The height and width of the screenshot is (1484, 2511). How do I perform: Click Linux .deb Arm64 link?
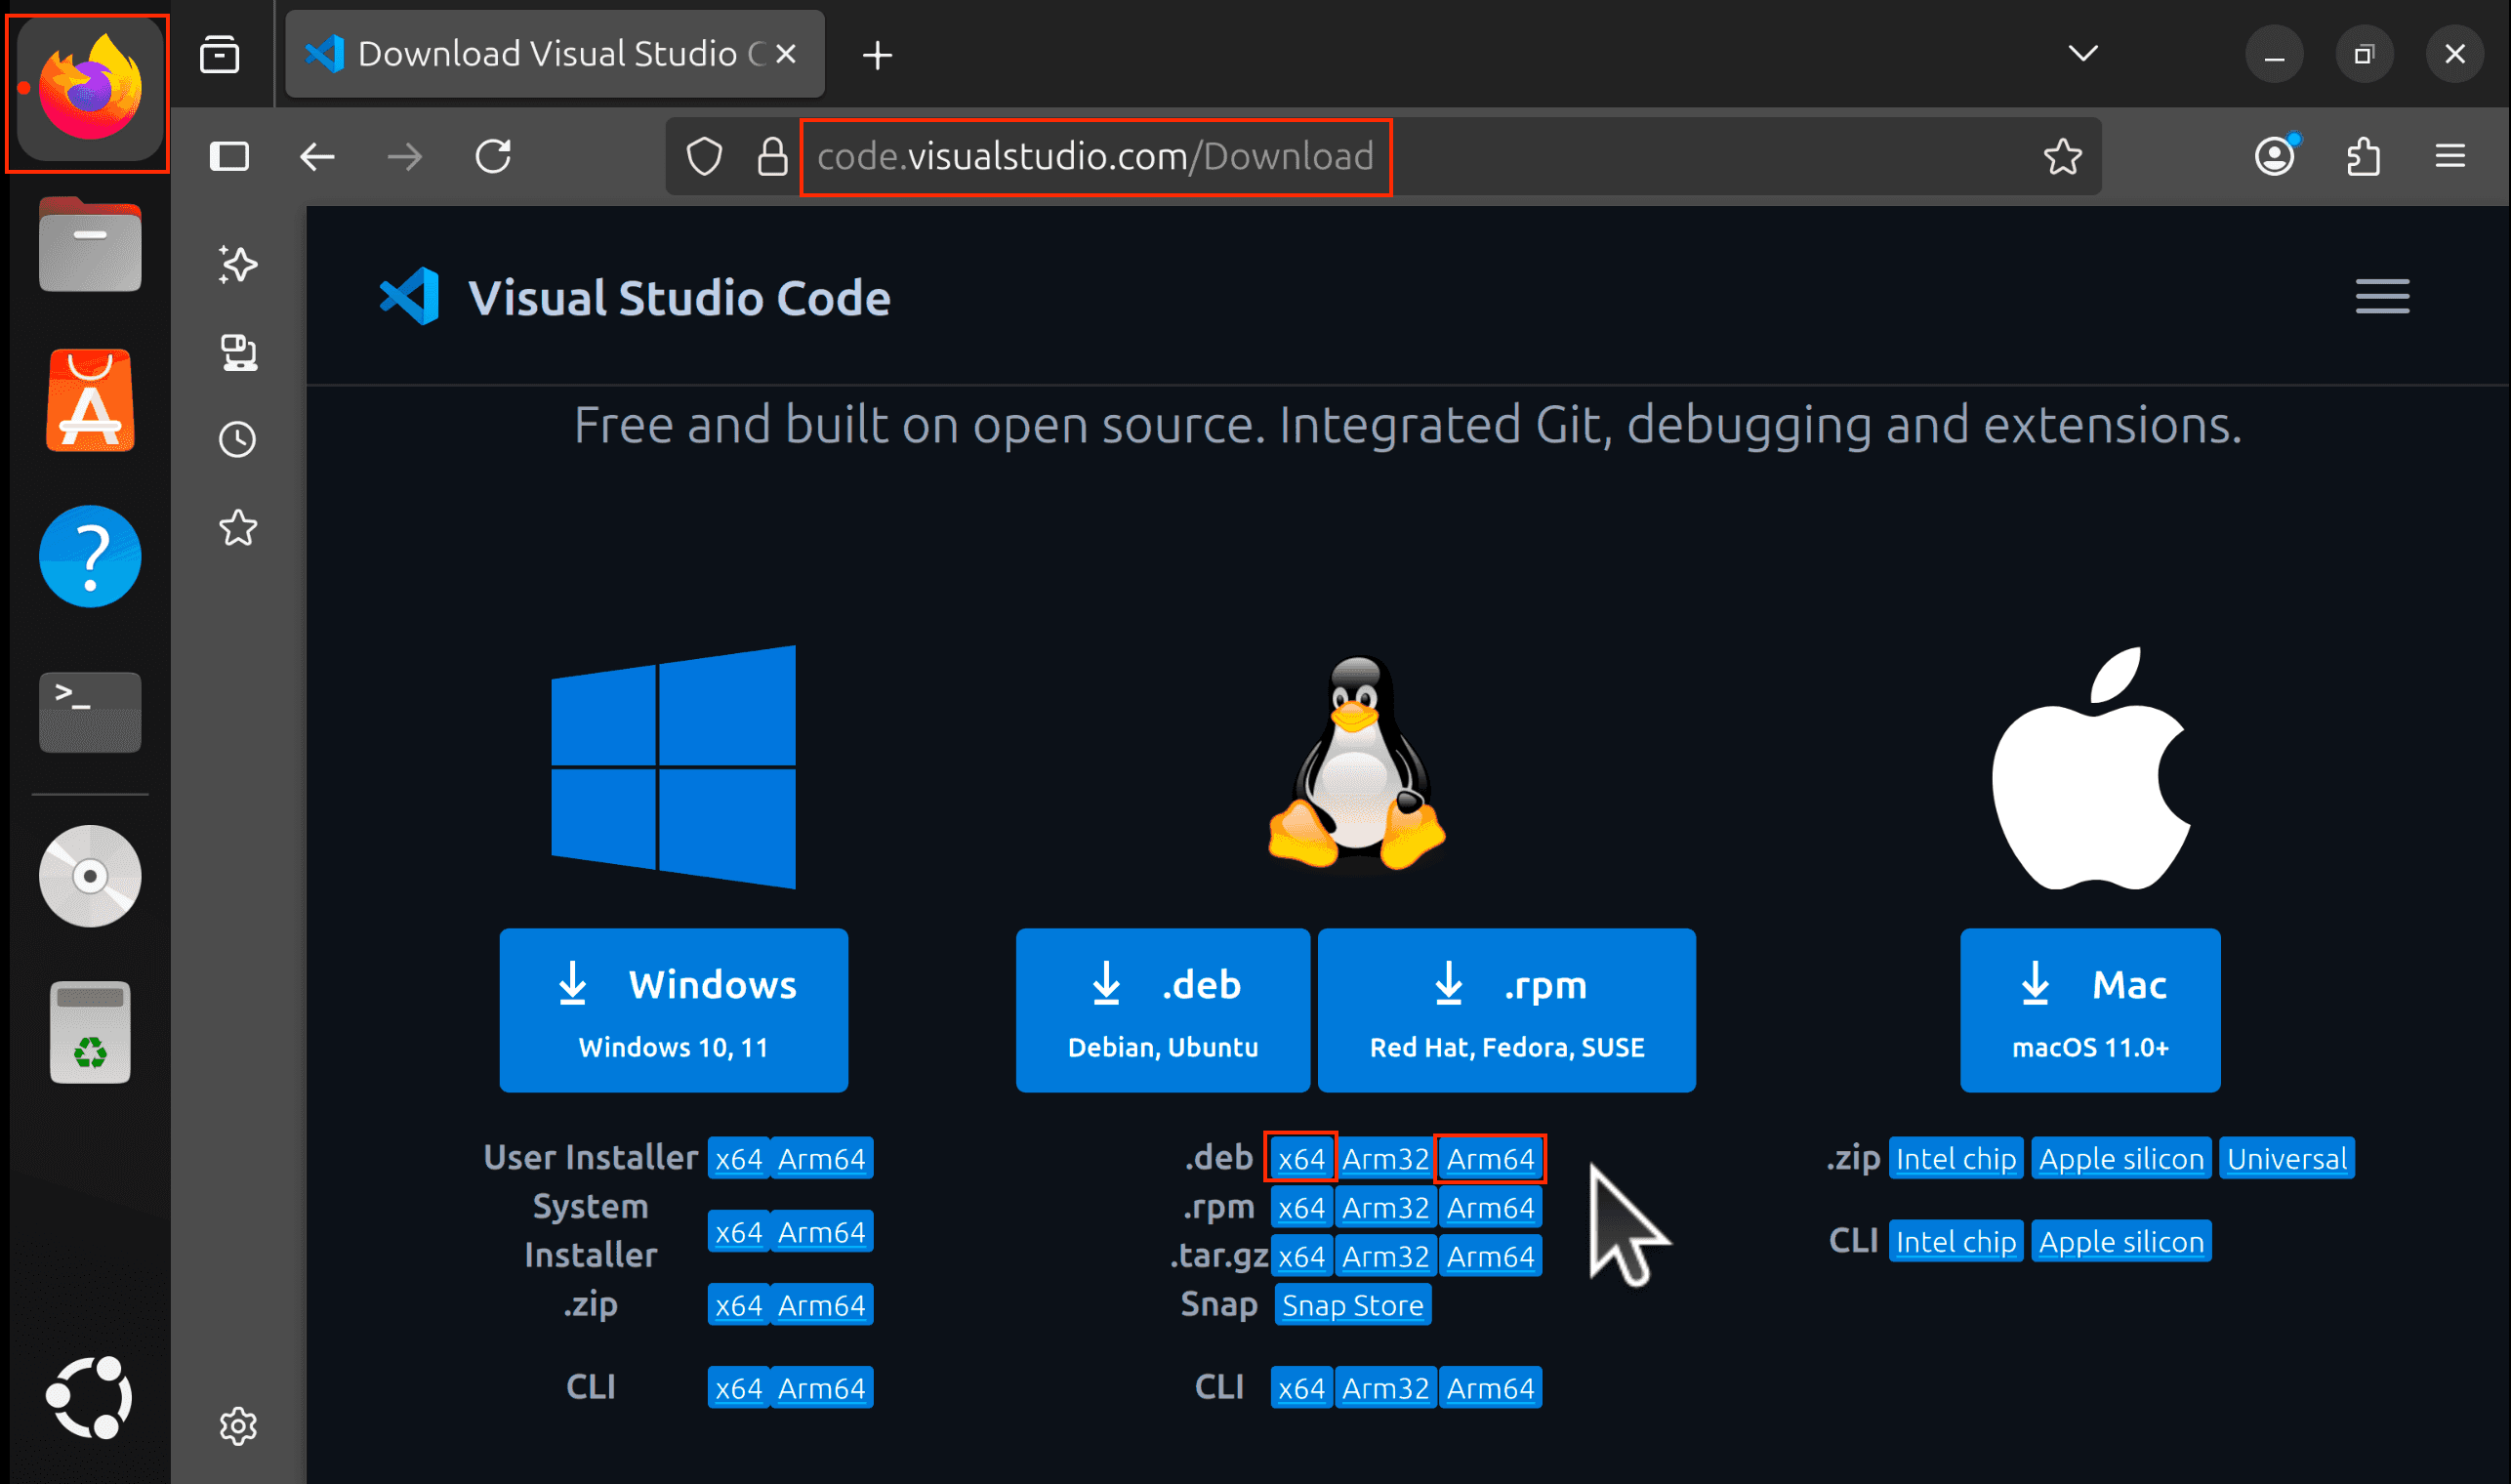[x=1490, y=1158]
